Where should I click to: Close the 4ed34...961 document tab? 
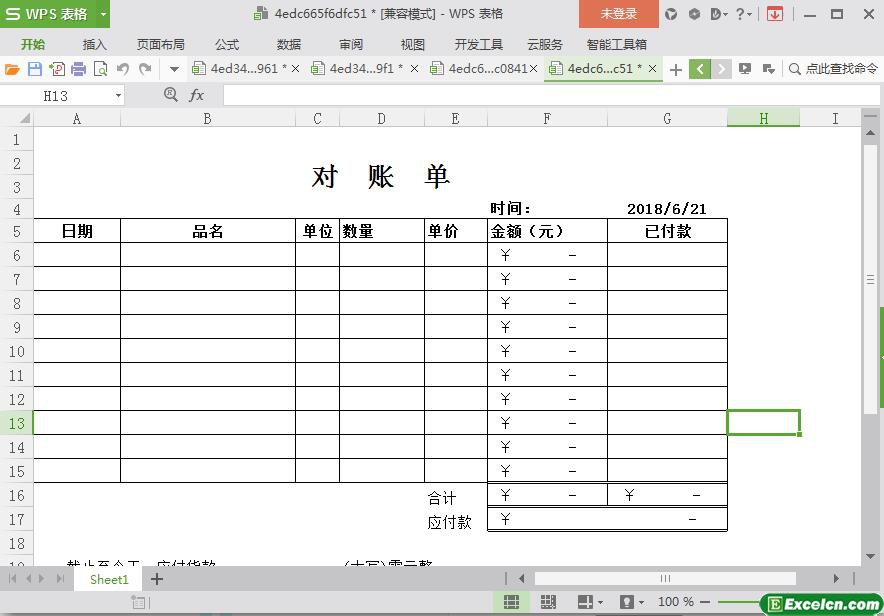(x=295, y=69)
